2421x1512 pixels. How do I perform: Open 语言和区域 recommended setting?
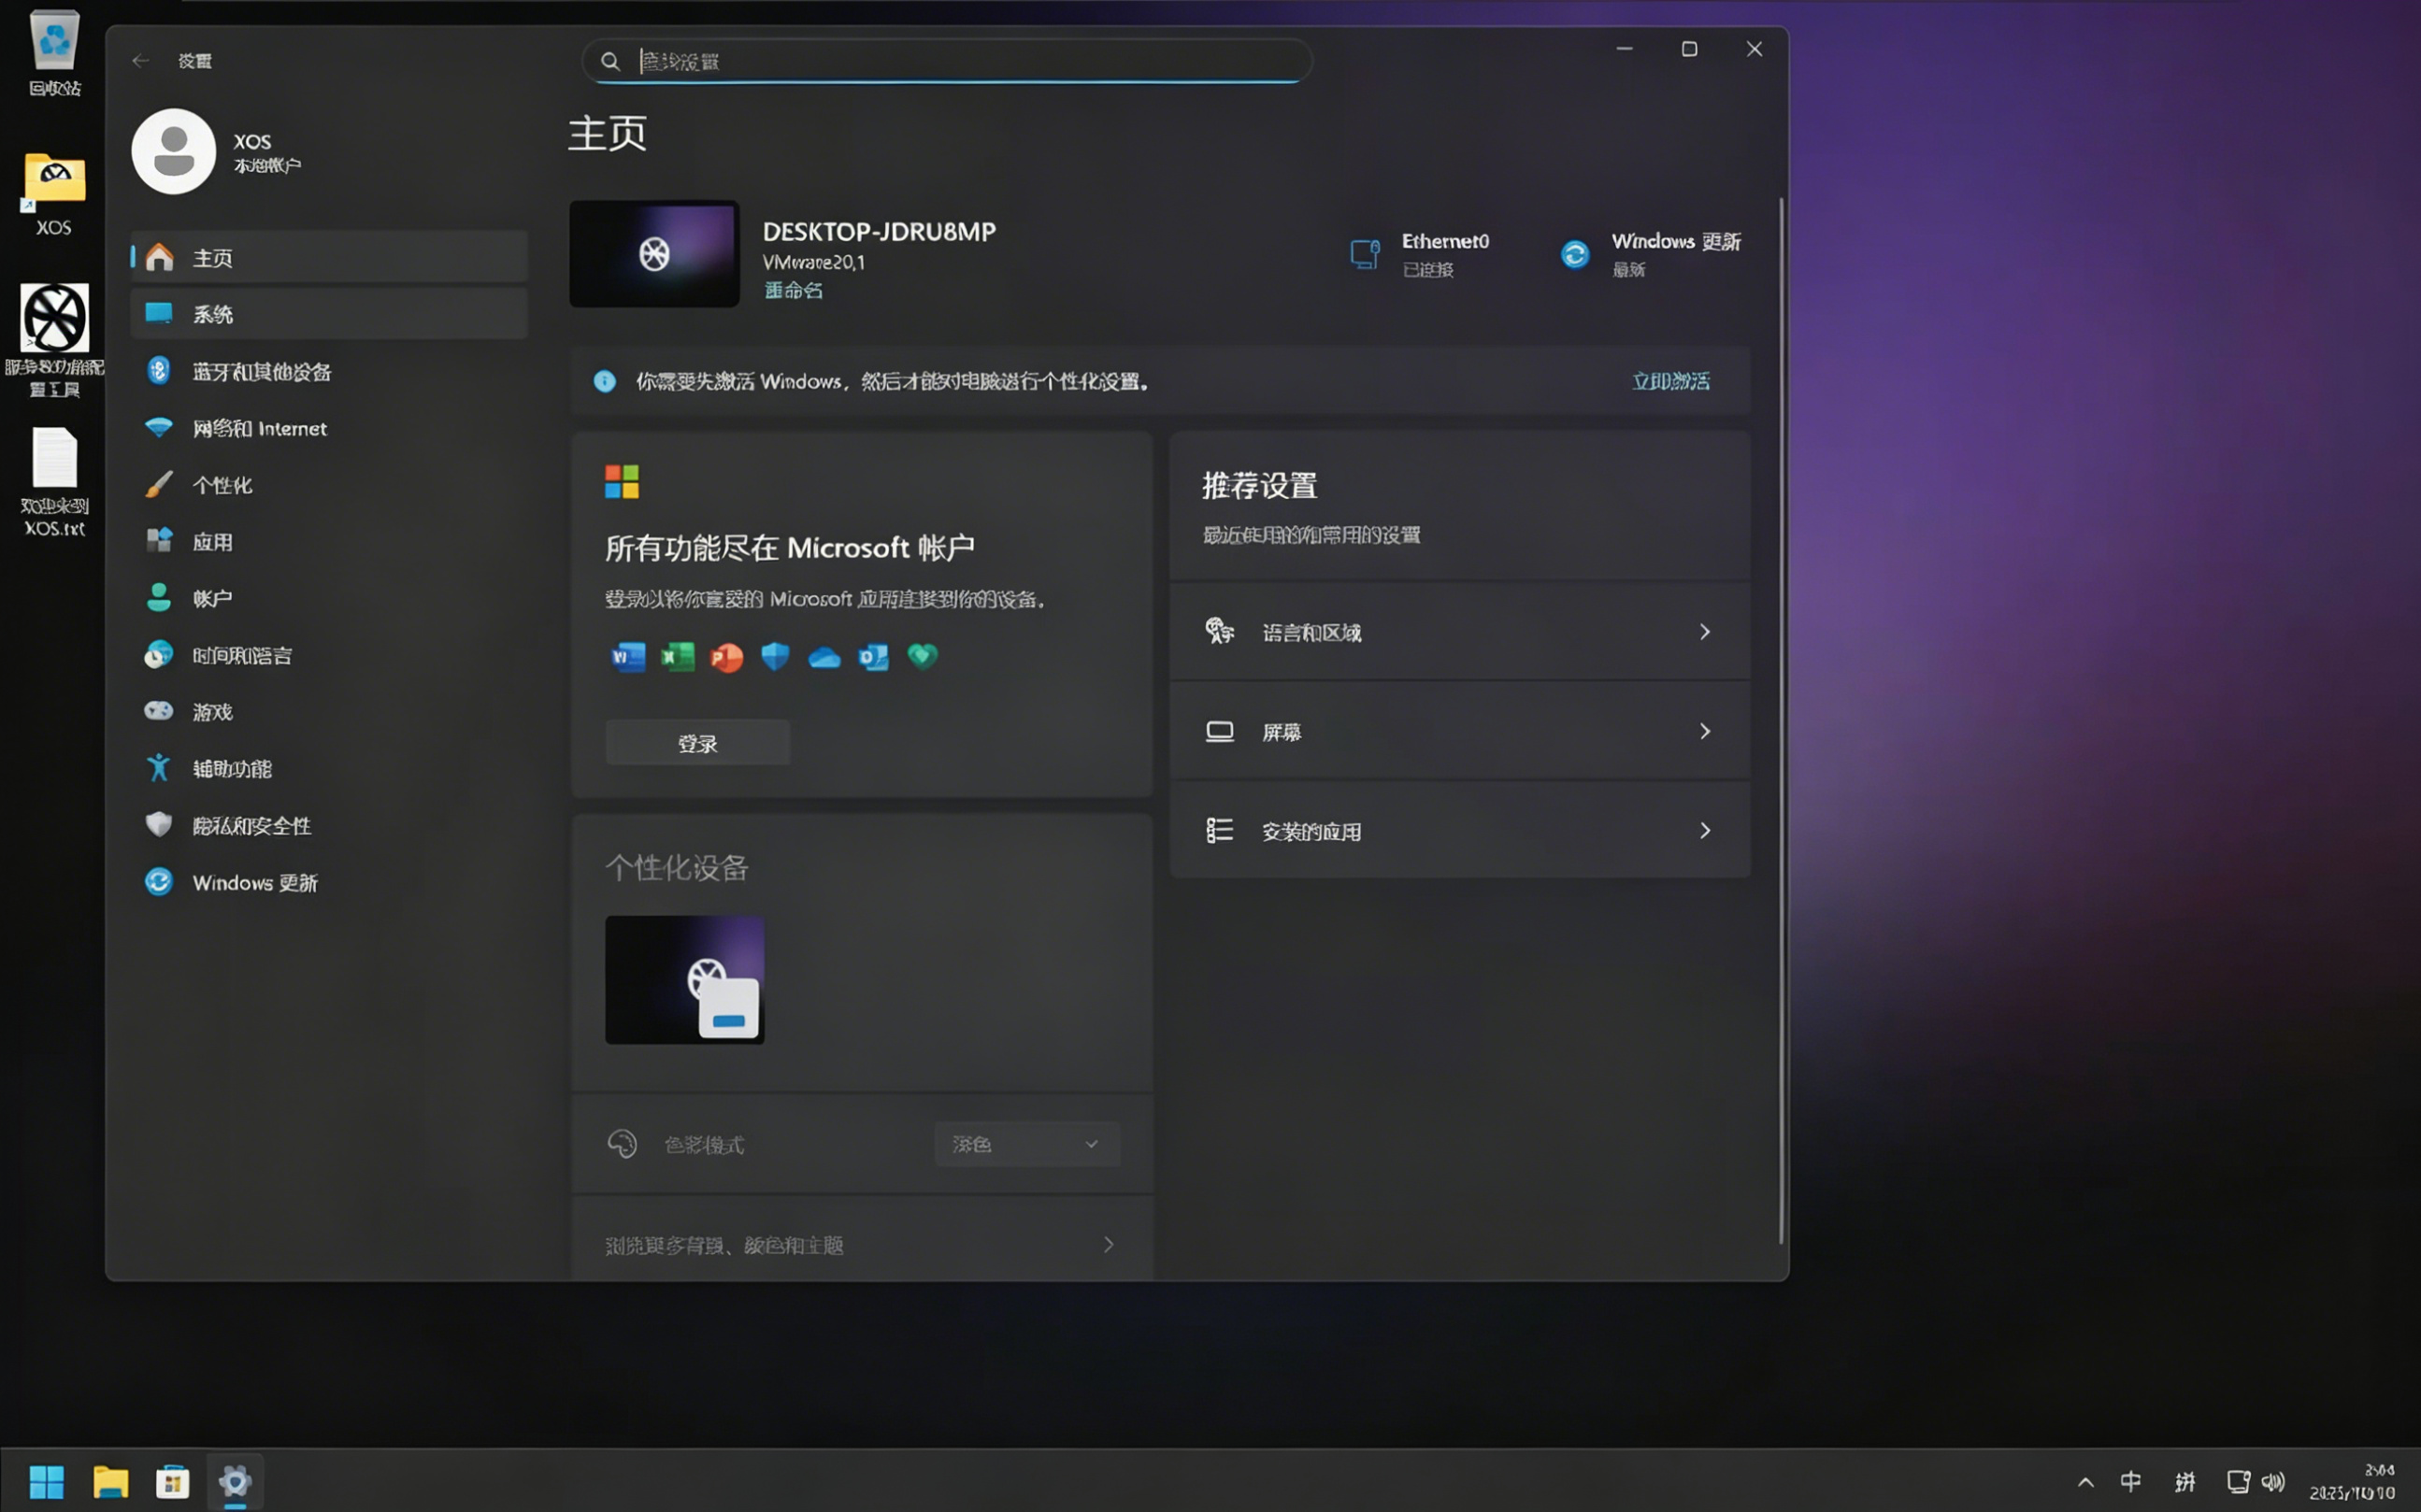[1460, 632]
